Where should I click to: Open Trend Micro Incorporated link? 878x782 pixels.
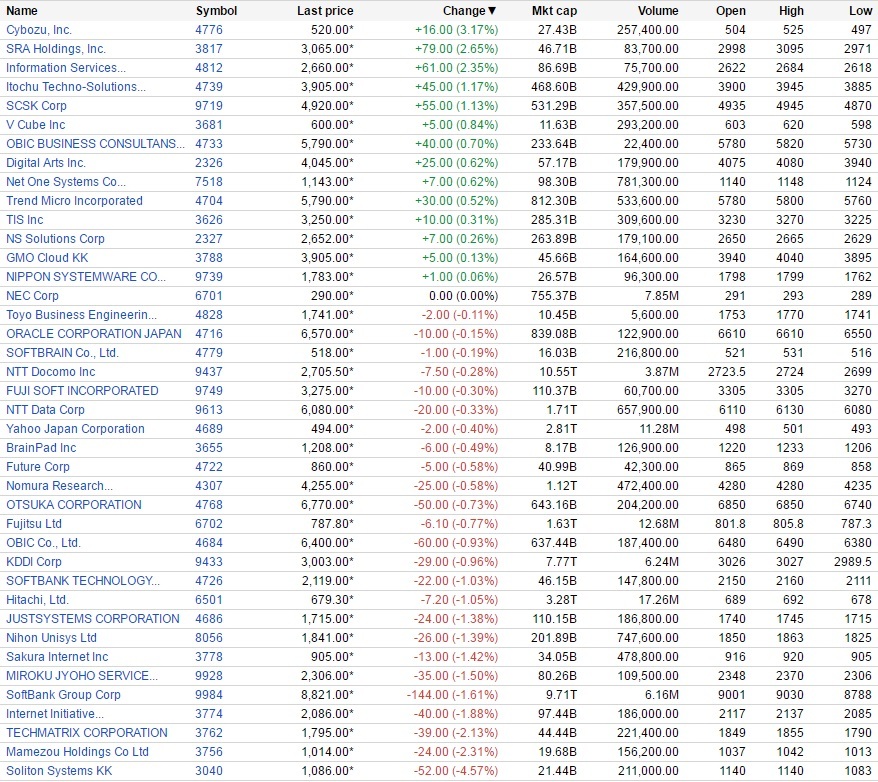(74, 201)
